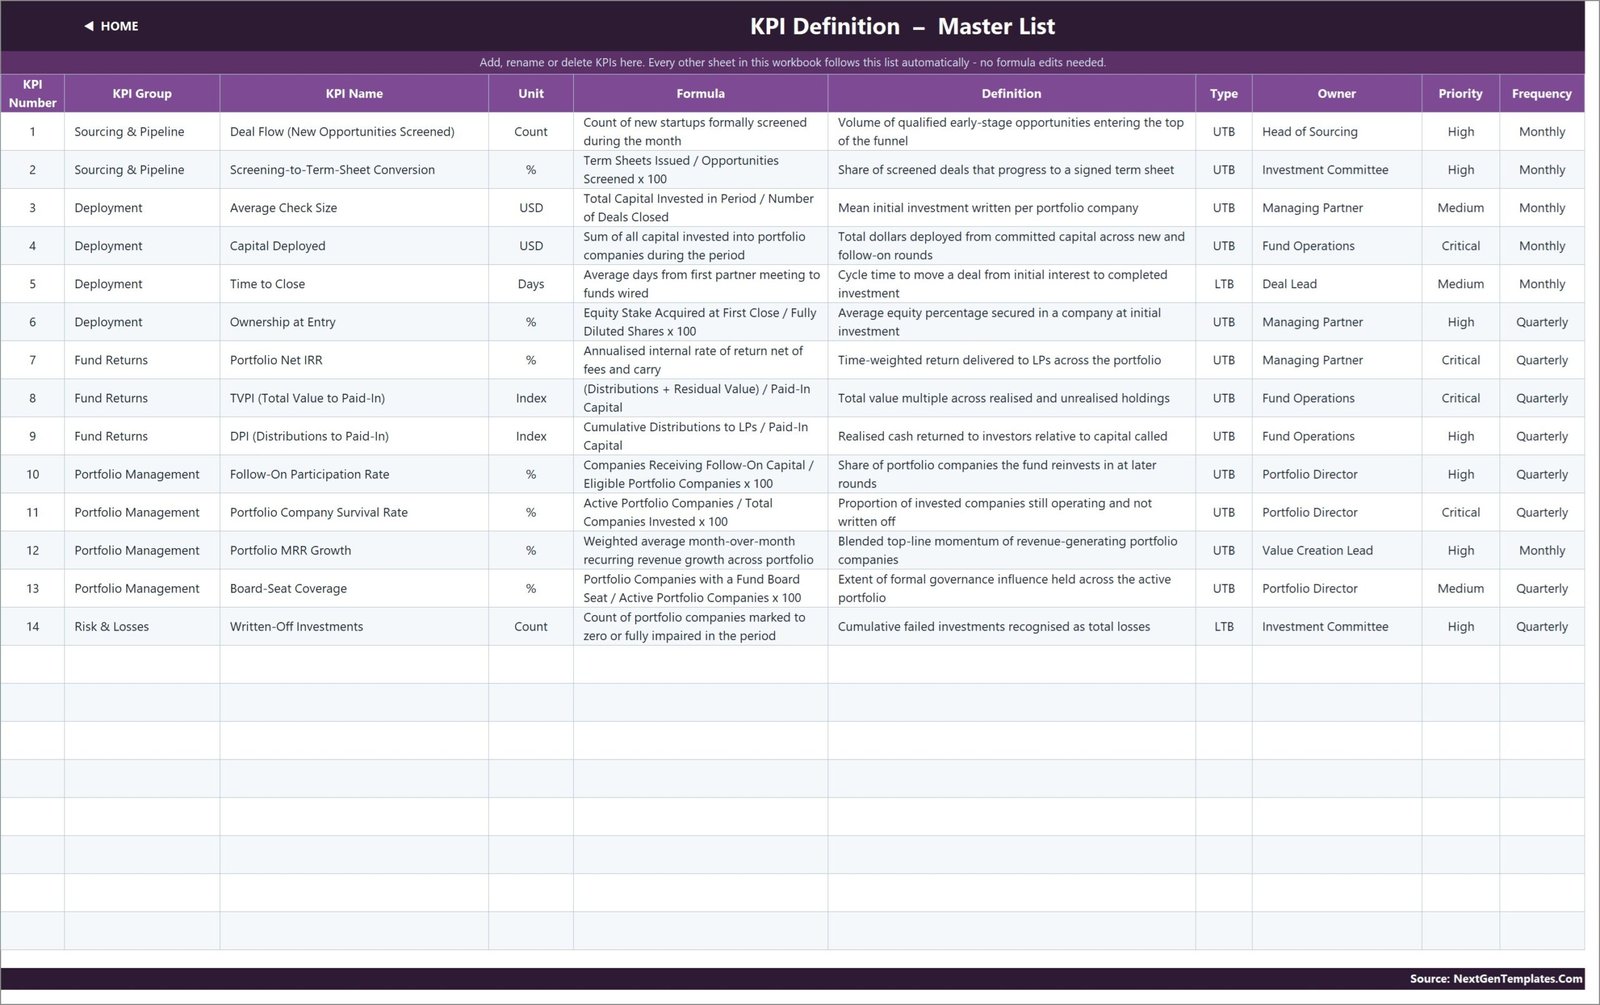The height and width of the screenshot is (1005, 1600).
Task: Click the Board-Seat Coverage cell
Action: pyautogui.click(x=354, y=588)
